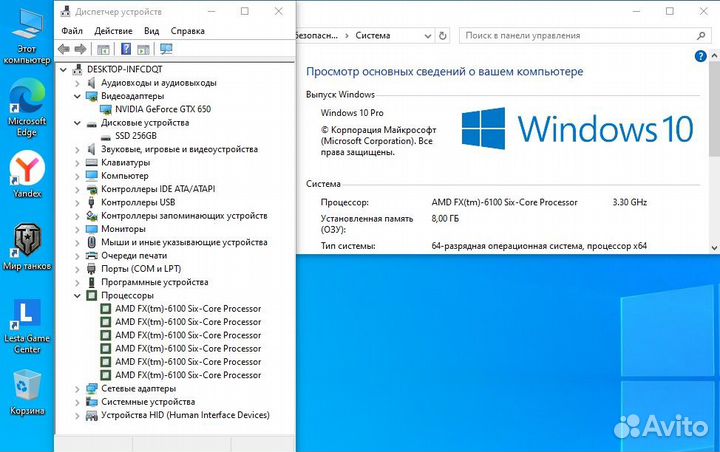Select 'Компьютер' in the device tree
Image resolution: width=720 pixels, height=452 pixels.
(x=124, y=175)
